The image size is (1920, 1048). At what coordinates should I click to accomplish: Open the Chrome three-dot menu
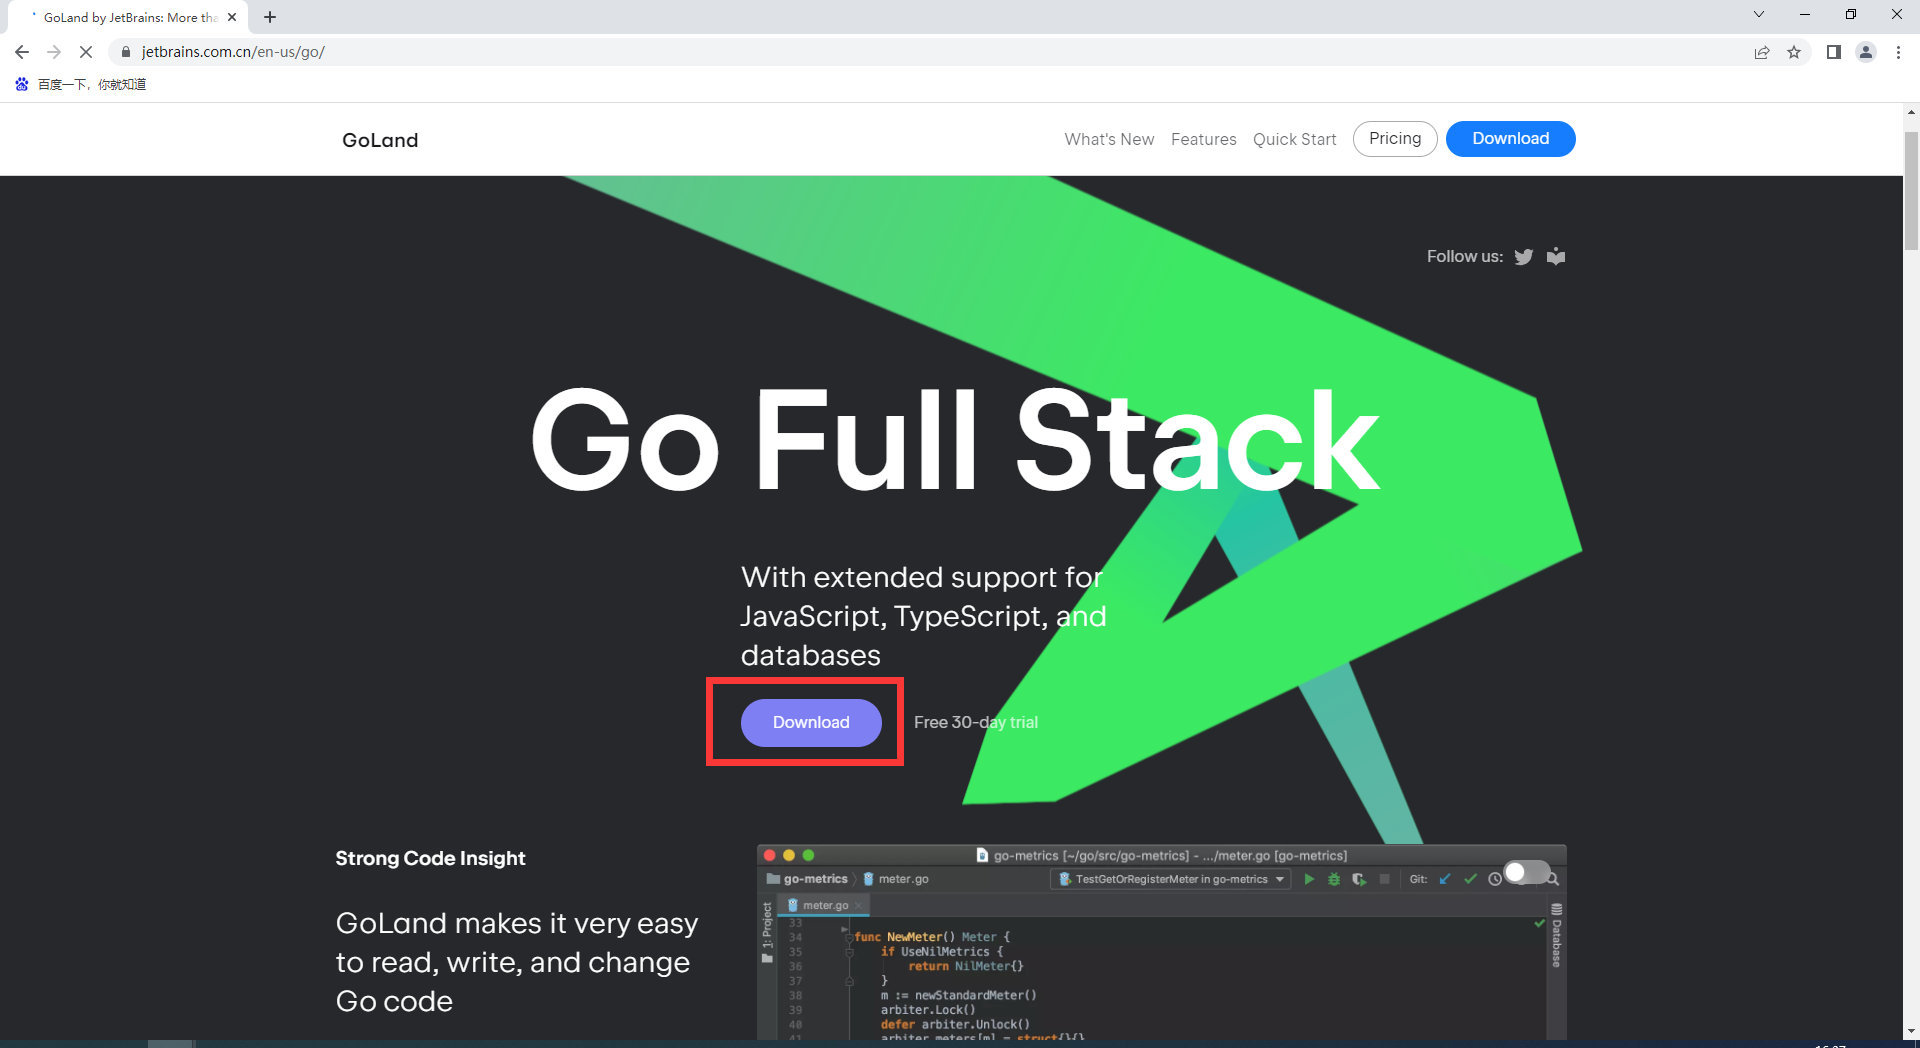click(x=1898, y=52)
